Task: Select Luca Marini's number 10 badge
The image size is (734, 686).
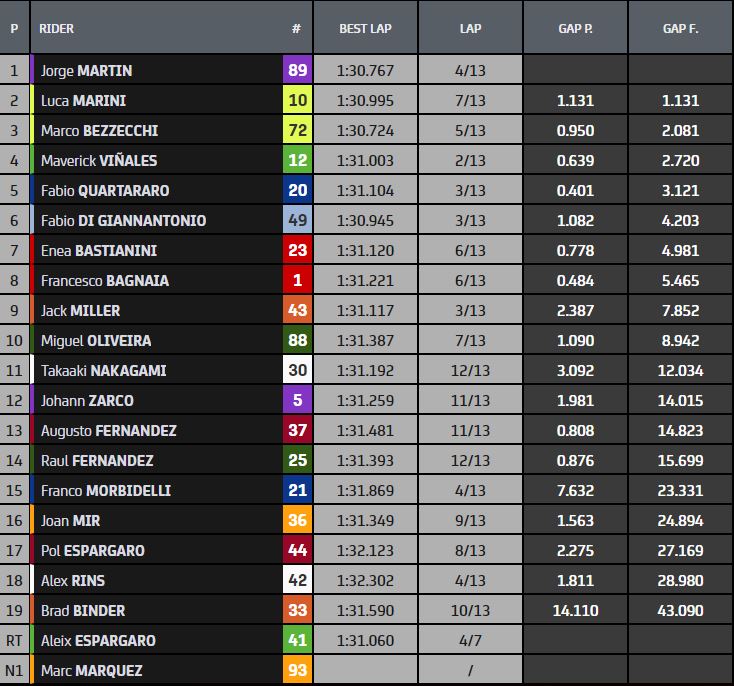Action: point(297,101)
